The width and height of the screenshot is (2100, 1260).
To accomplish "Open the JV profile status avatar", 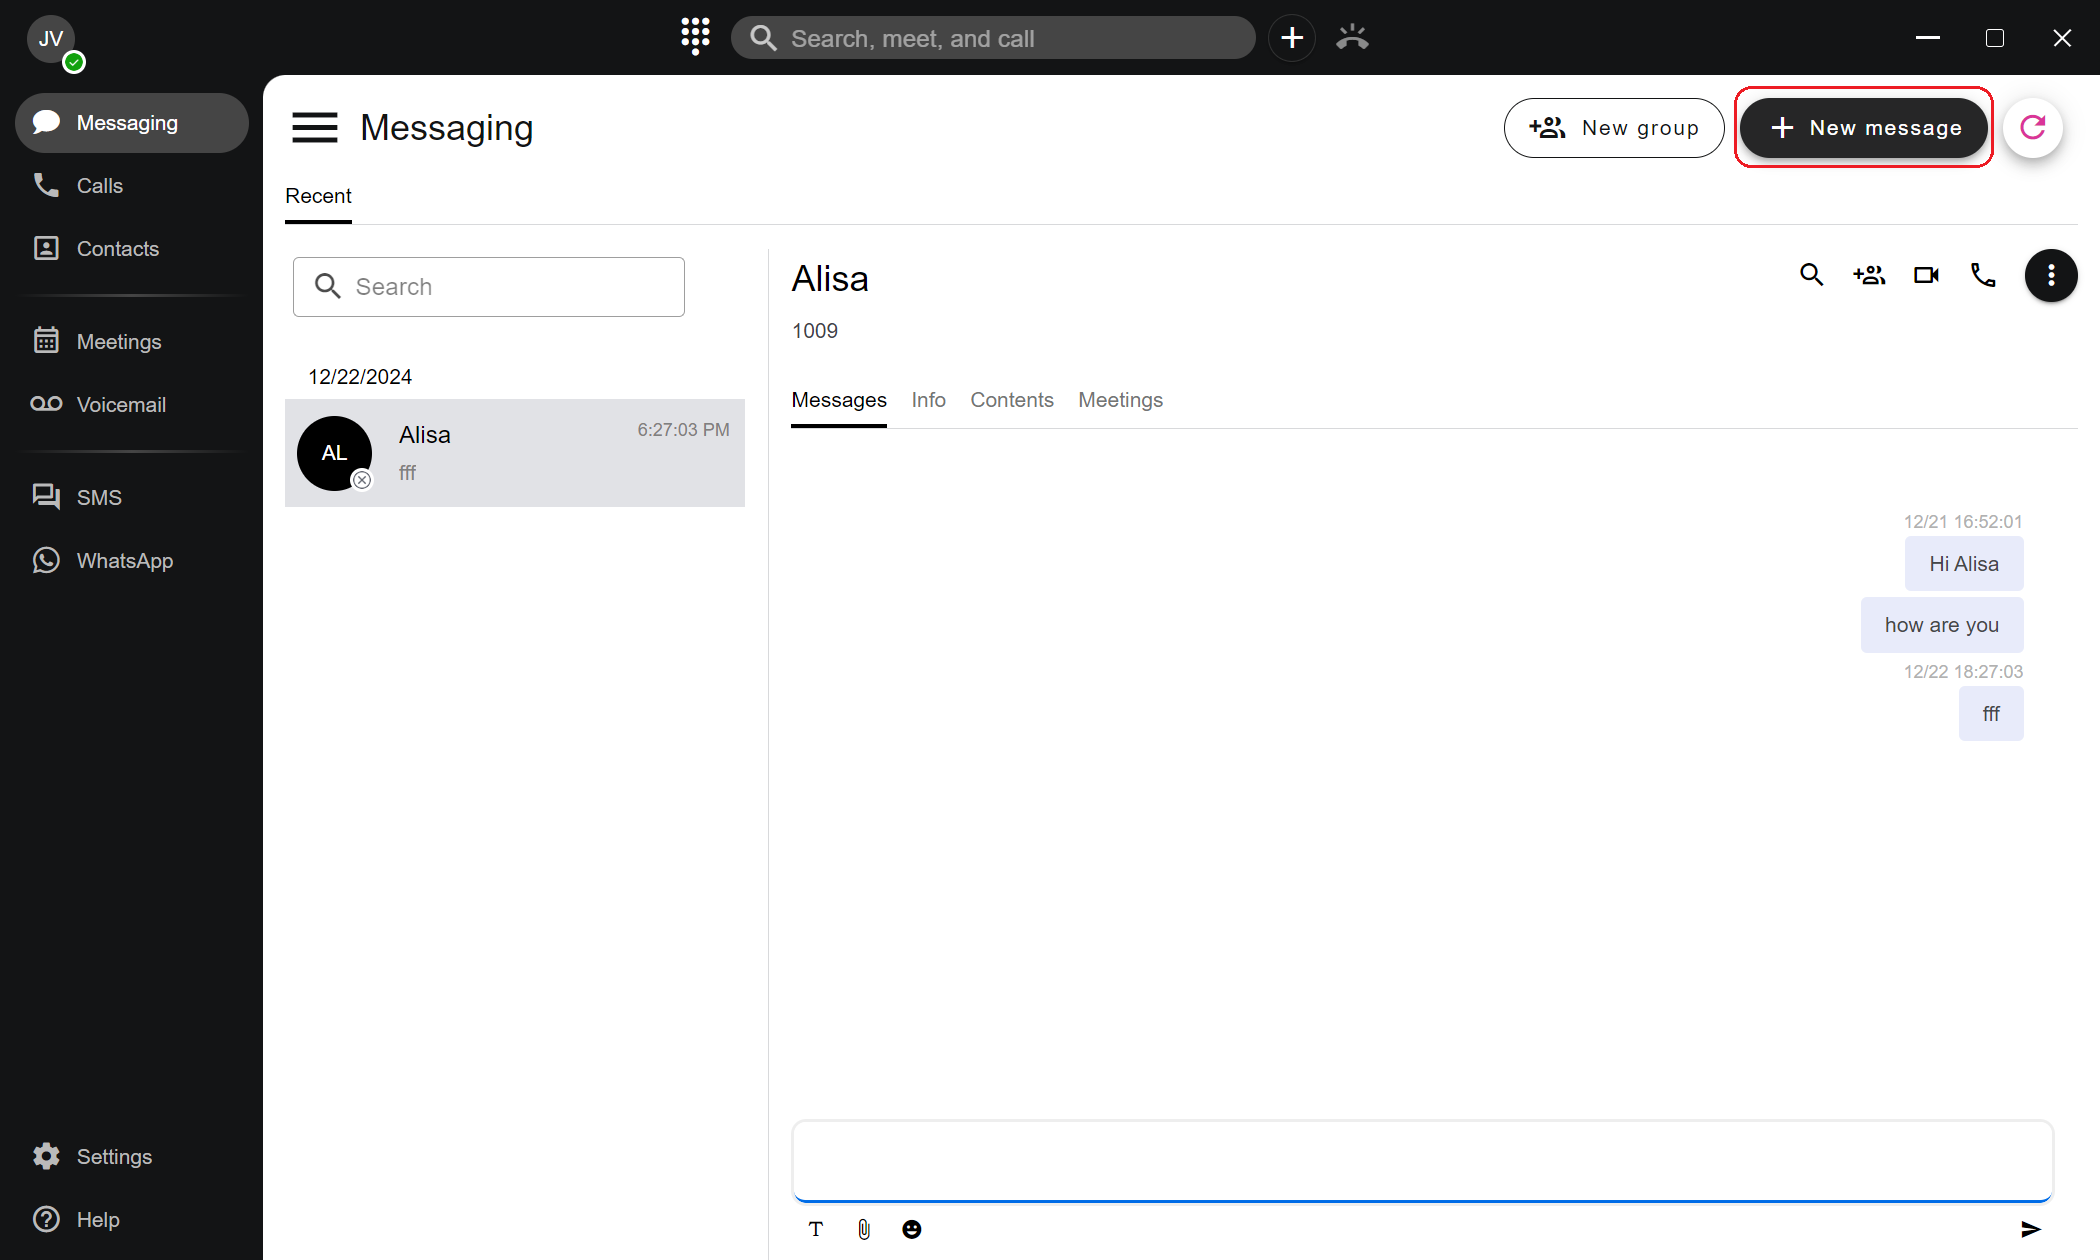I will 52,40.
